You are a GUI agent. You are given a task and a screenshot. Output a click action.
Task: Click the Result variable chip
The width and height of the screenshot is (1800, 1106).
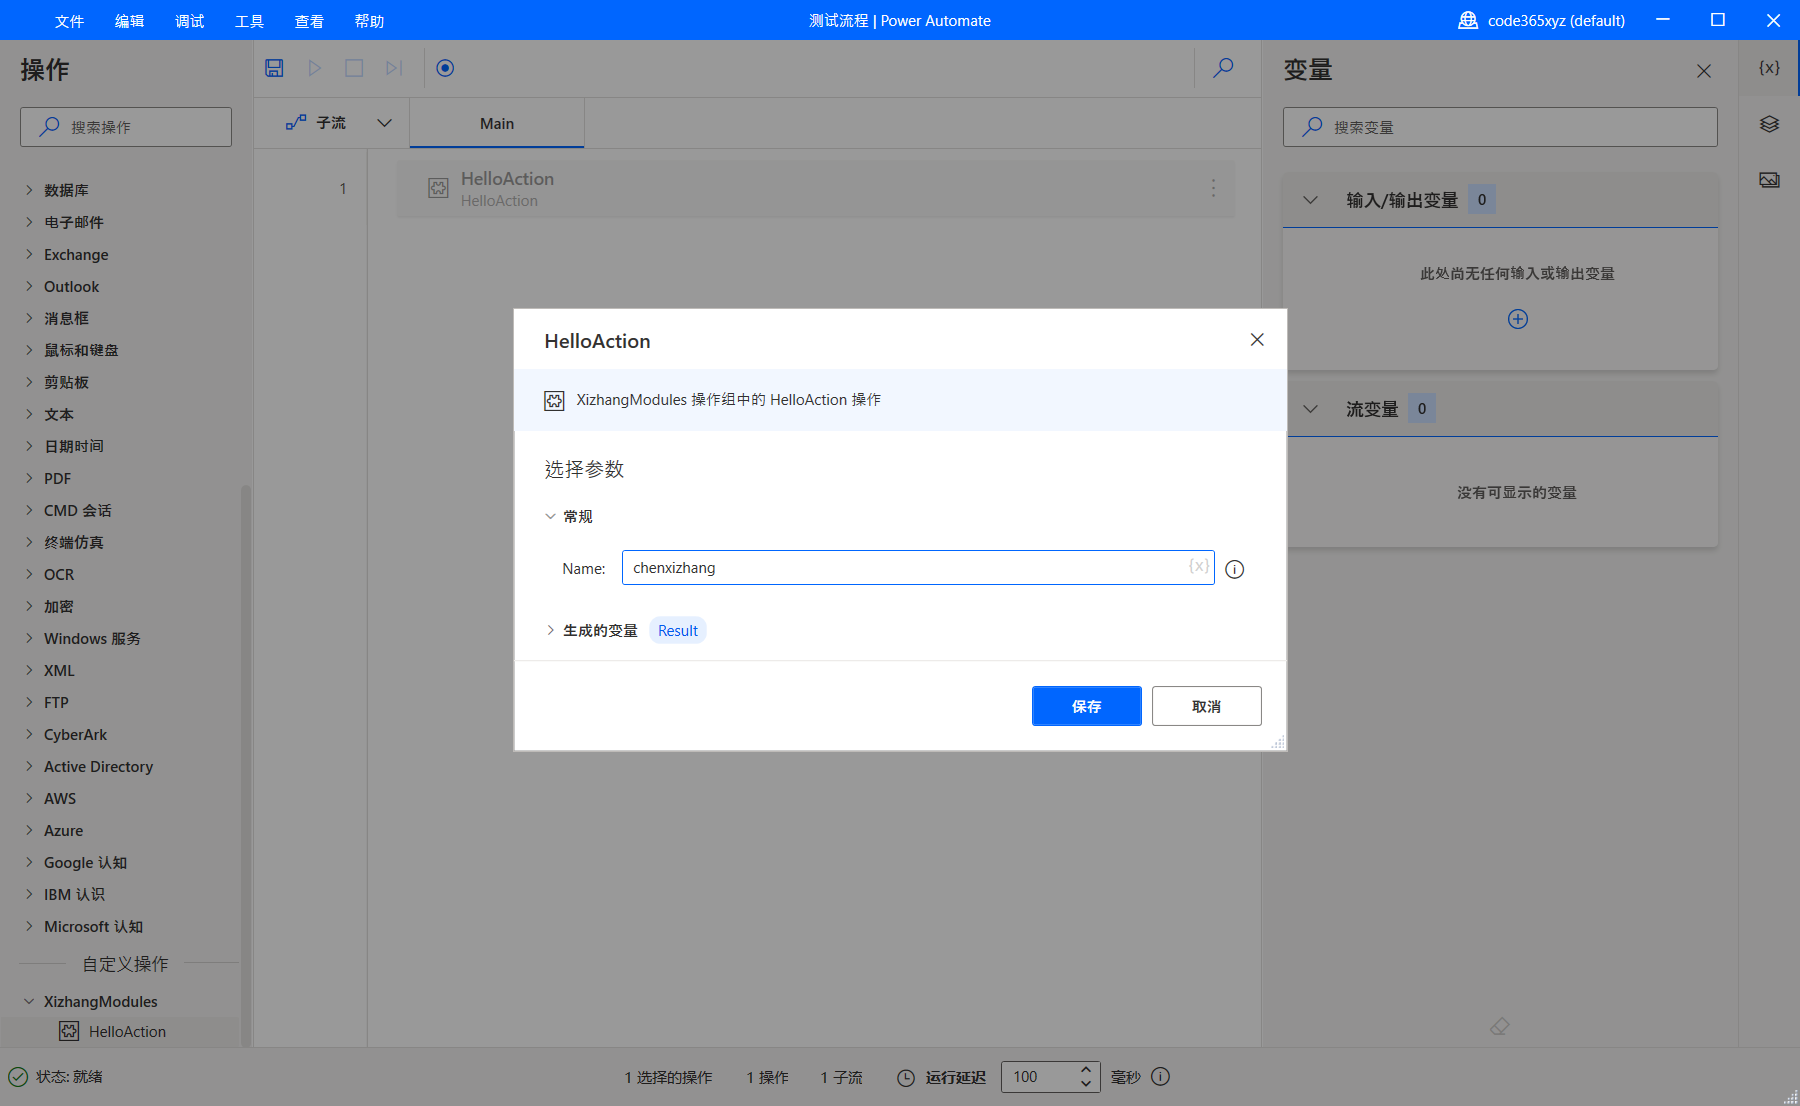(678, 630)
